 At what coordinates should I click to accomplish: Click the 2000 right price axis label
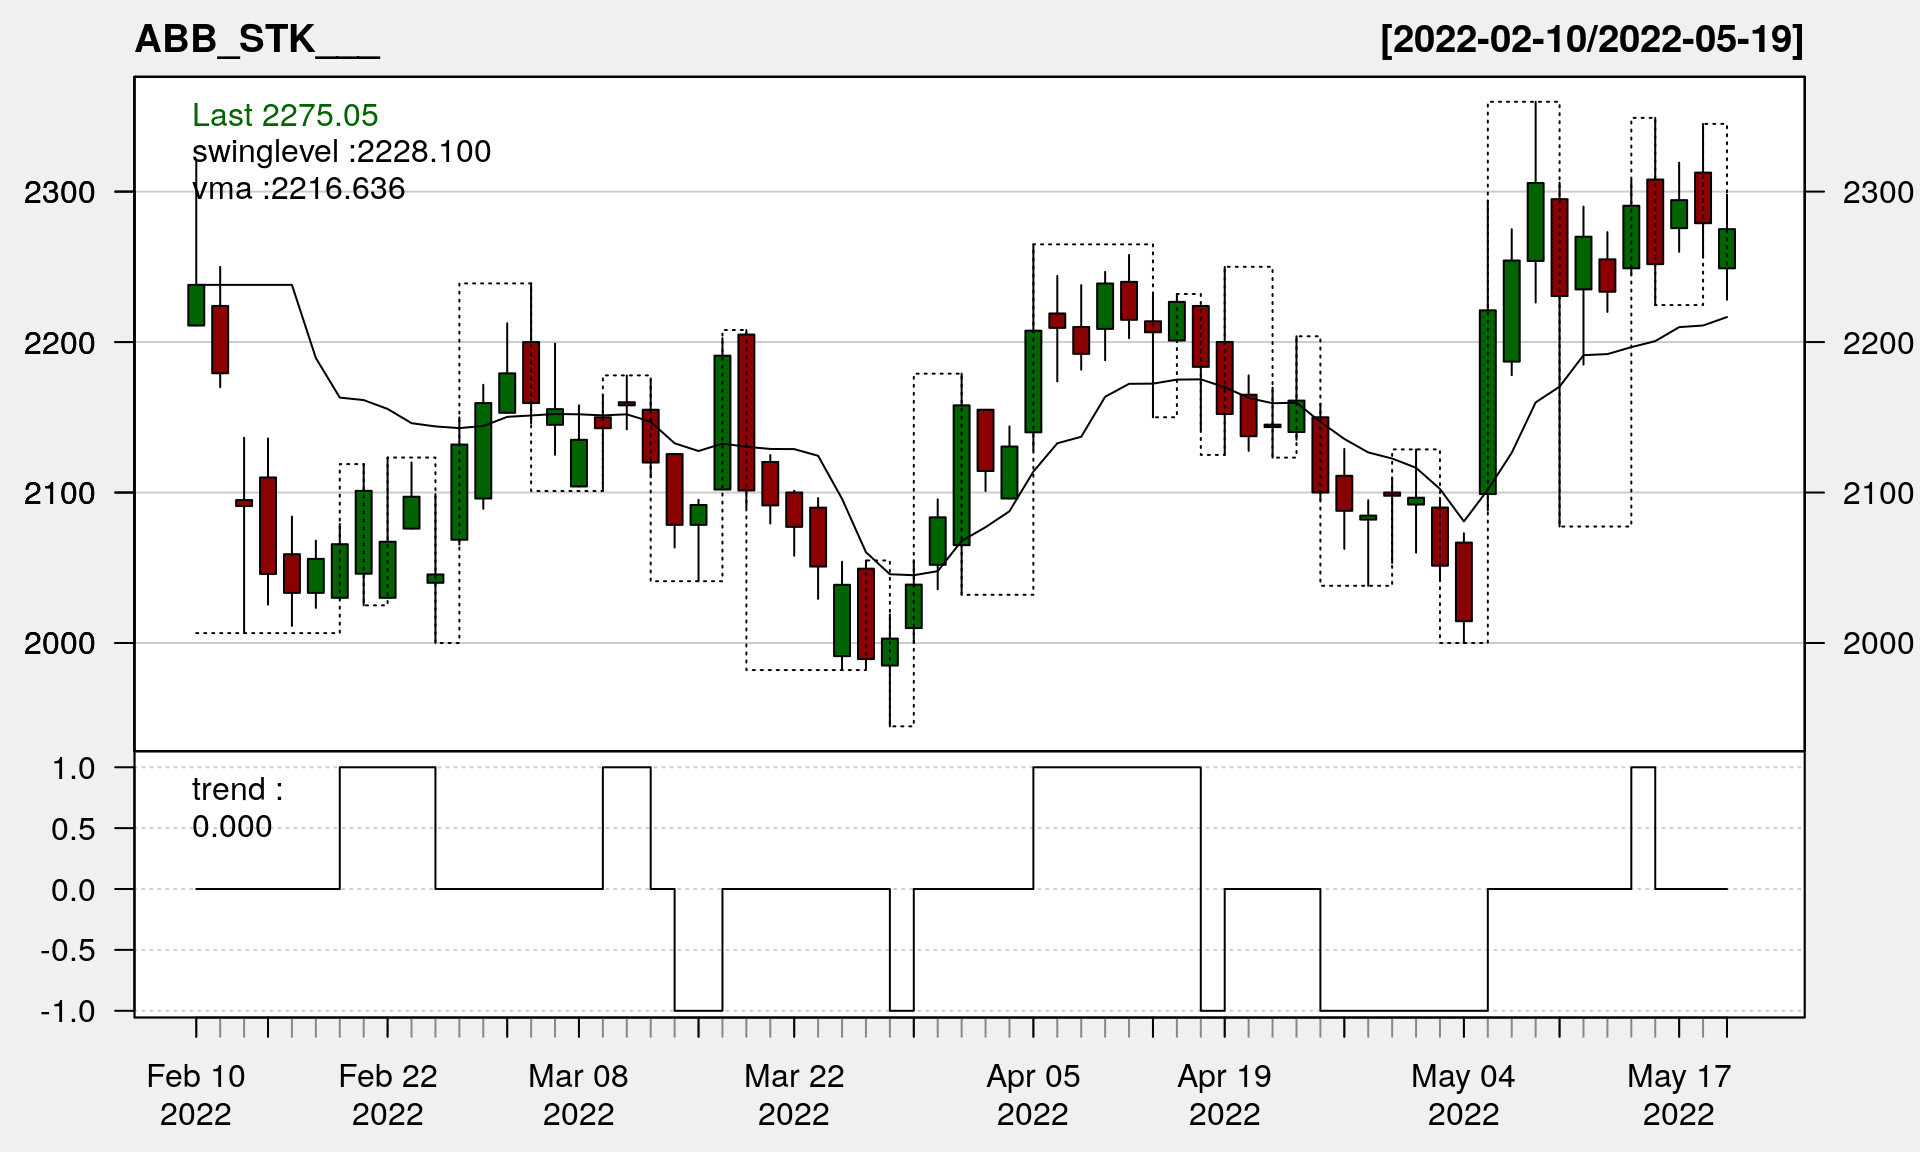pos(1878,643)
